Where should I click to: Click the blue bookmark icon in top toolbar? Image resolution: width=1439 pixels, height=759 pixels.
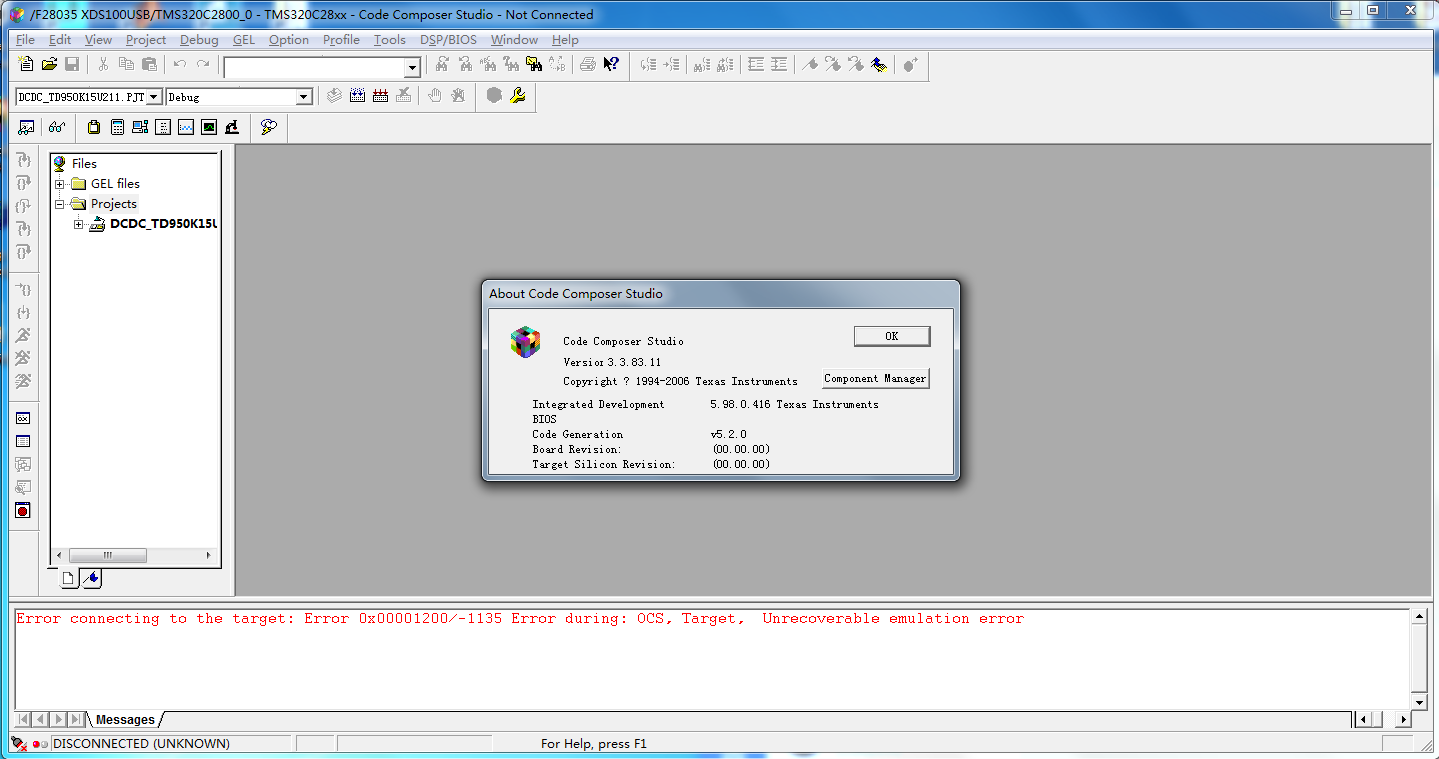pos(879,65)
